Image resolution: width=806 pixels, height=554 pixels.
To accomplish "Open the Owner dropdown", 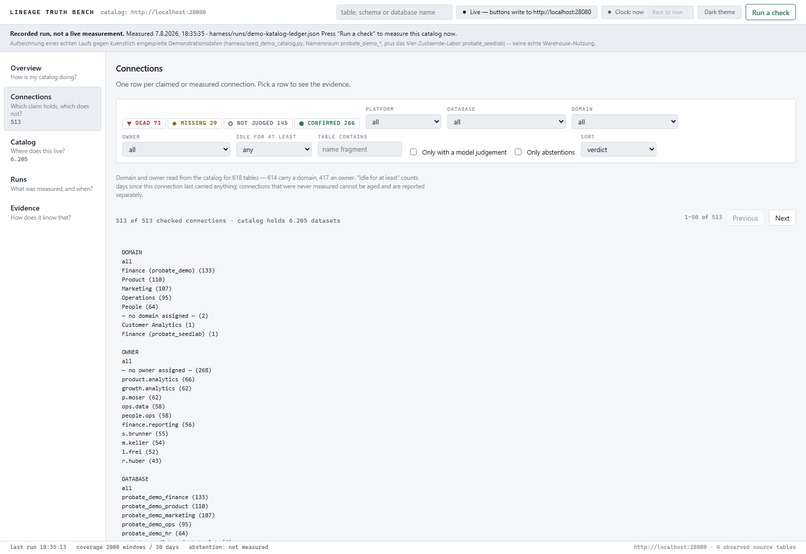I will point(176,150).
